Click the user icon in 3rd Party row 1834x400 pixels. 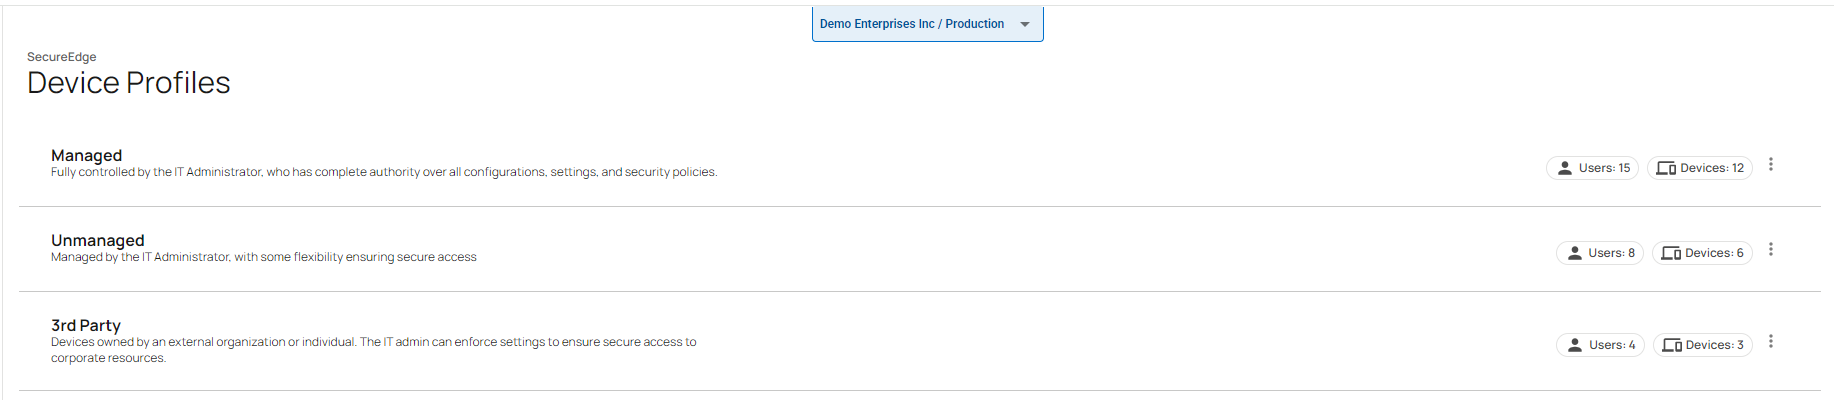tap(1575, 345)
